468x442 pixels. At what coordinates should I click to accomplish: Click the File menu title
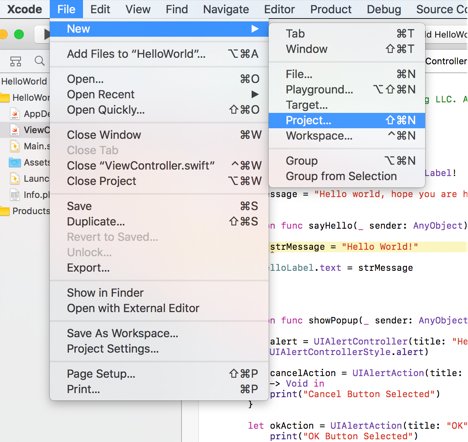(66, 9)
